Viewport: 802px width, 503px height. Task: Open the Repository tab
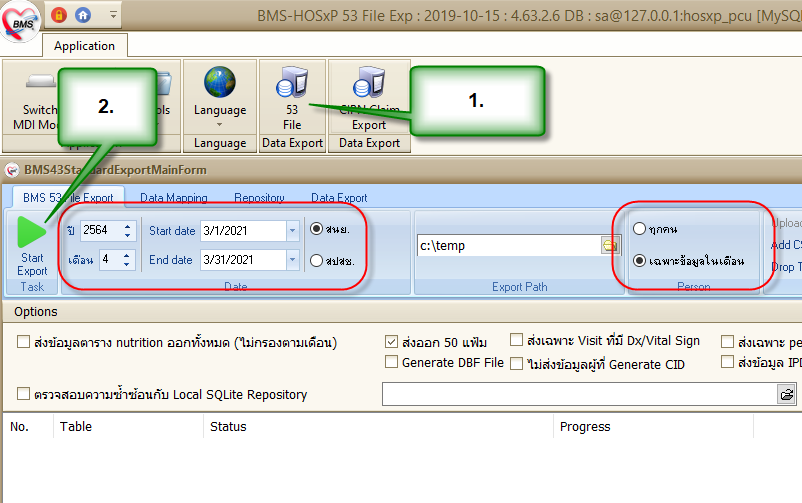[x=259, y=198]
